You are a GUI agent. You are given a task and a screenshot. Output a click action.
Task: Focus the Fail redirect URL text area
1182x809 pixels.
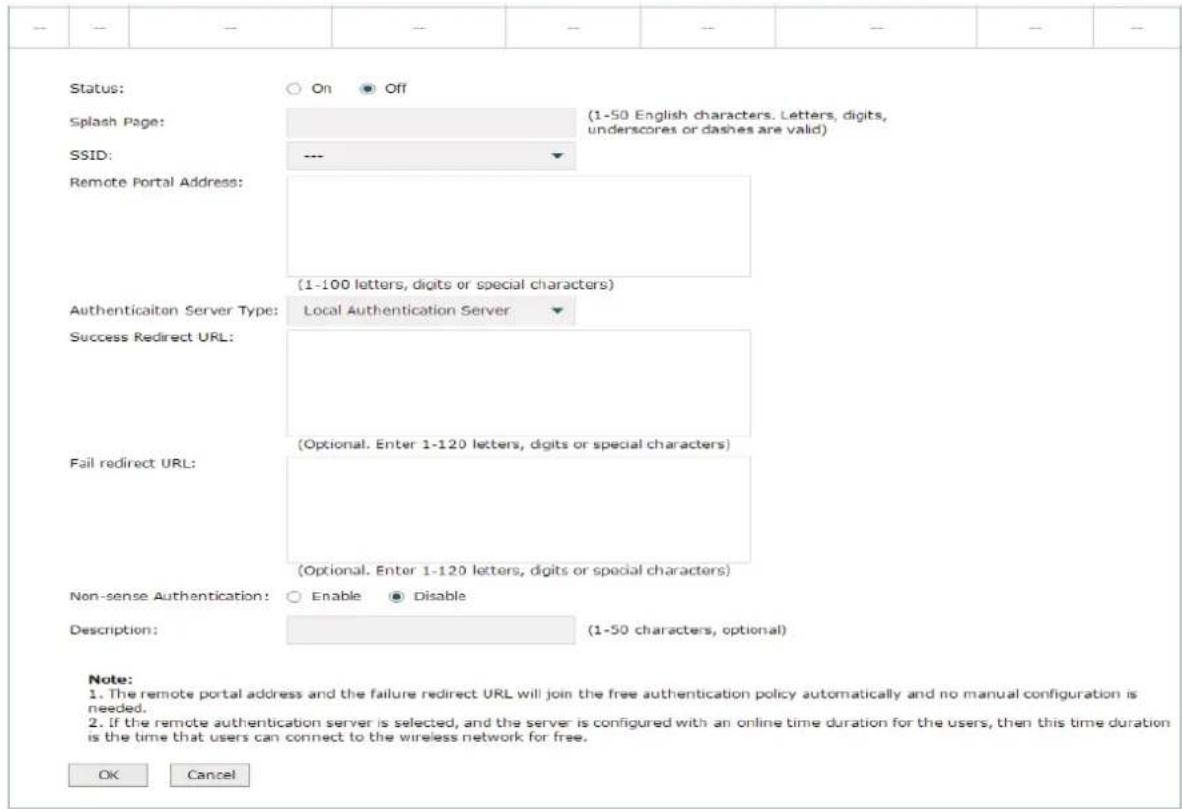(x=519, y=509)
